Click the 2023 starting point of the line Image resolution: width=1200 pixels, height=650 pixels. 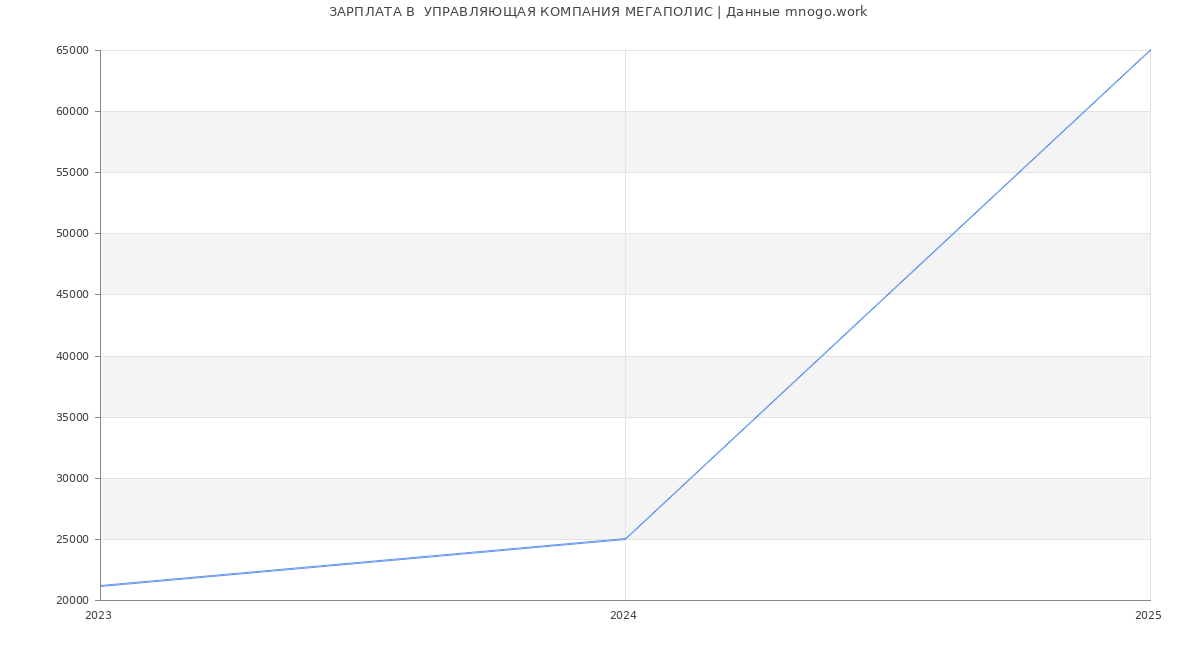click(x=101, y=586)
